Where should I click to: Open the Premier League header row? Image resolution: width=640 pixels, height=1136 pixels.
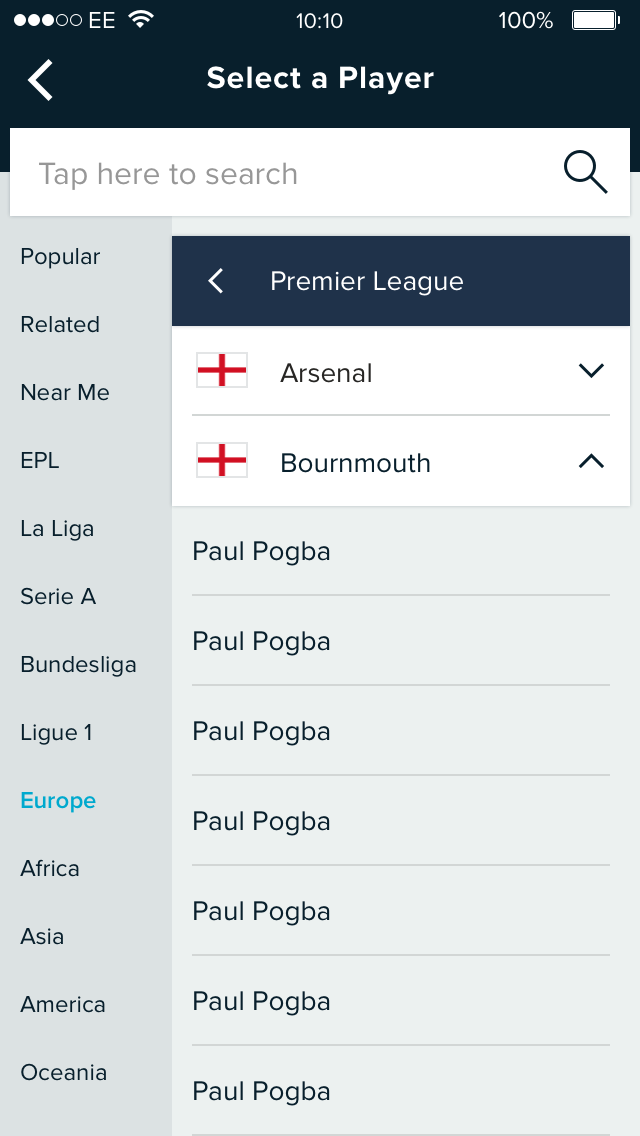pyautogui.click(x=367, y=282)
